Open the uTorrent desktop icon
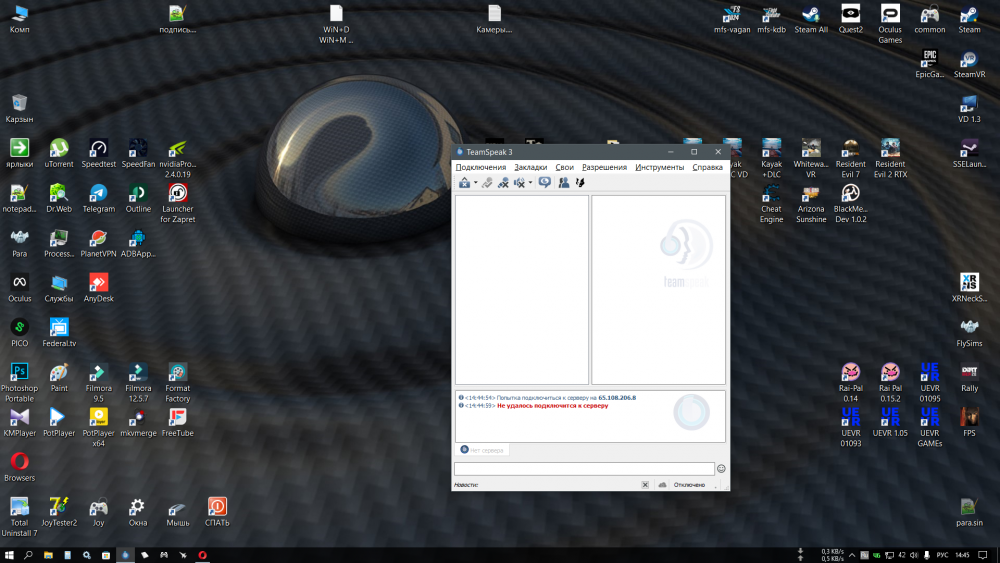 [x=59, y=149]
